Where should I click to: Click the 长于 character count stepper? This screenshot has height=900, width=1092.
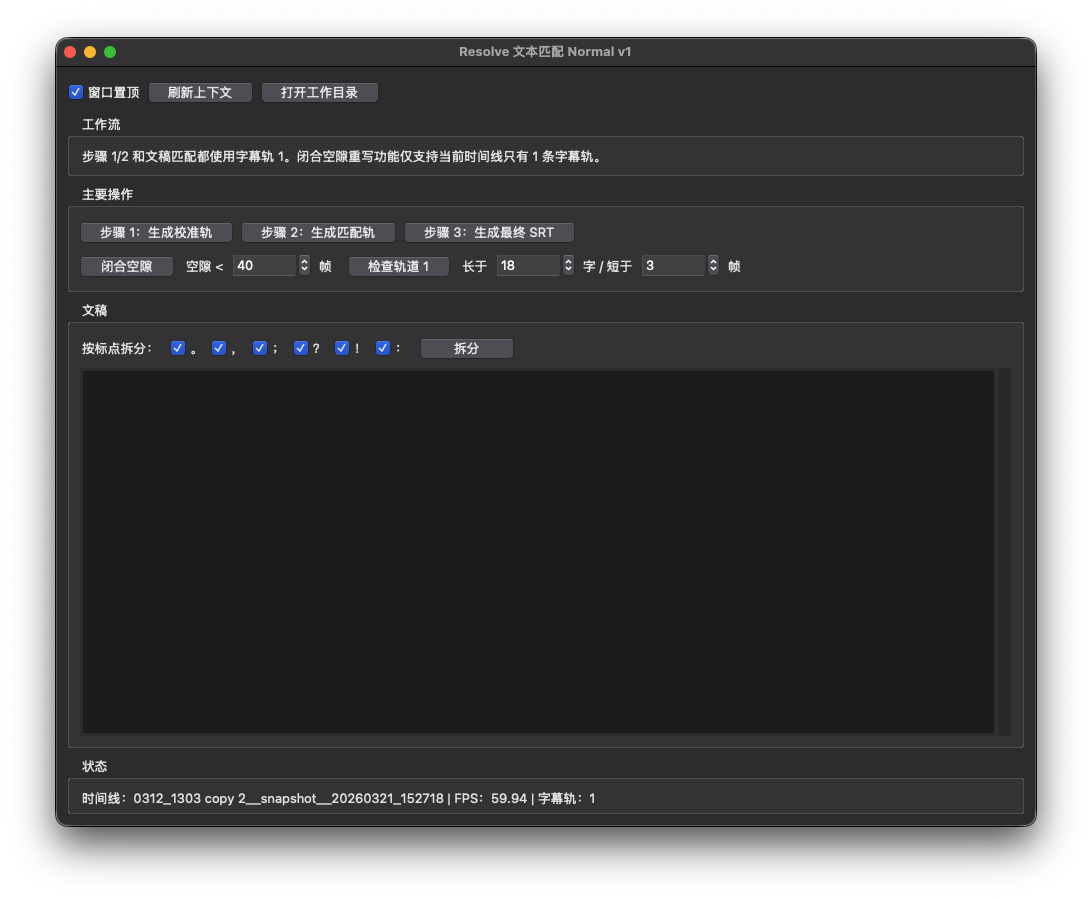tap(569, 266)
